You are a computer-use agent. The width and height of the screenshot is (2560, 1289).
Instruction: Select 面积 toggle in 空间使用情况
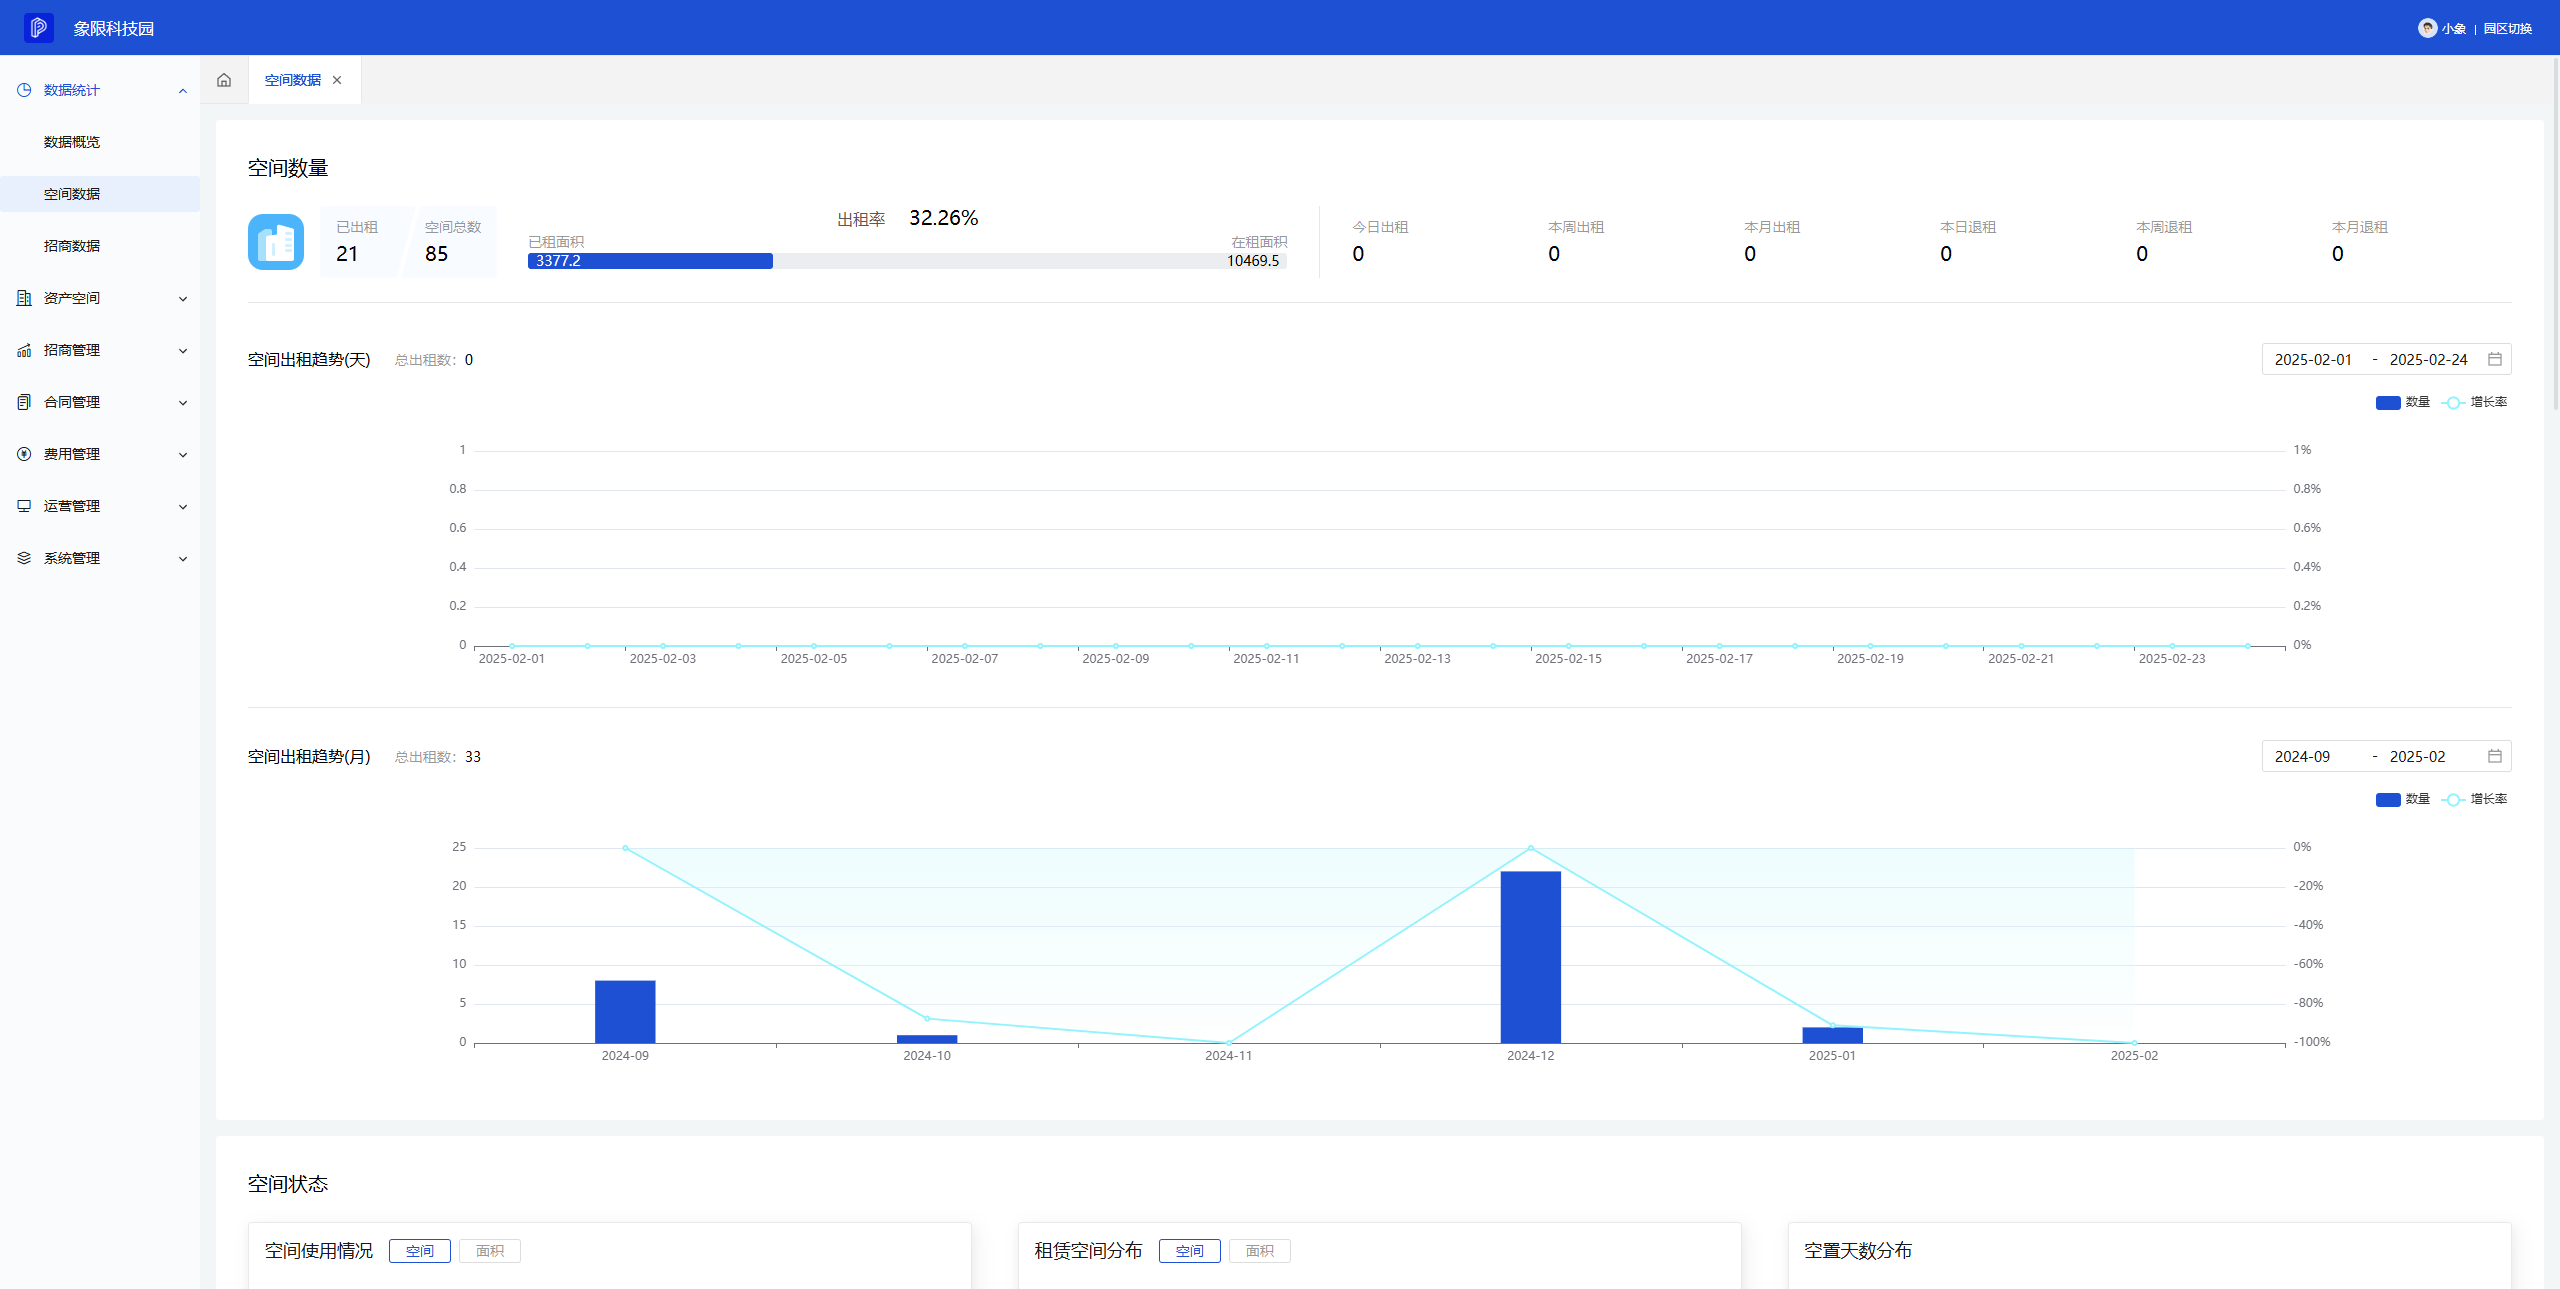(x=489, y=1251)
